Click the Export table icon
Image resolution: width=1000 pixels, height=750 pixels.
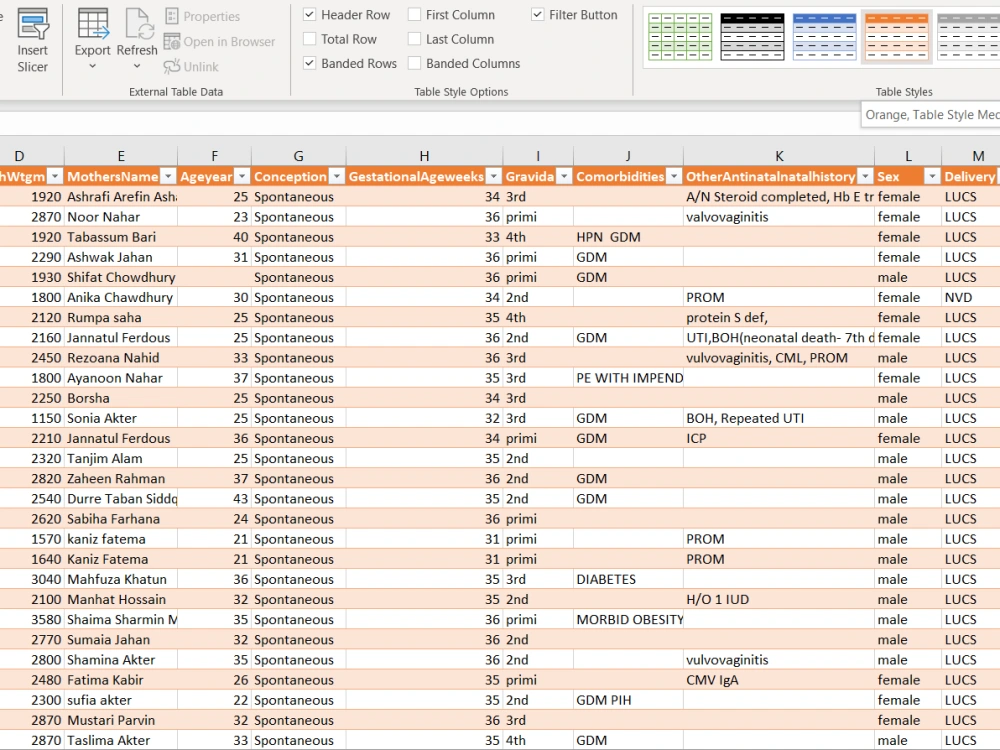pyautogui.click(x=92, y=24)
